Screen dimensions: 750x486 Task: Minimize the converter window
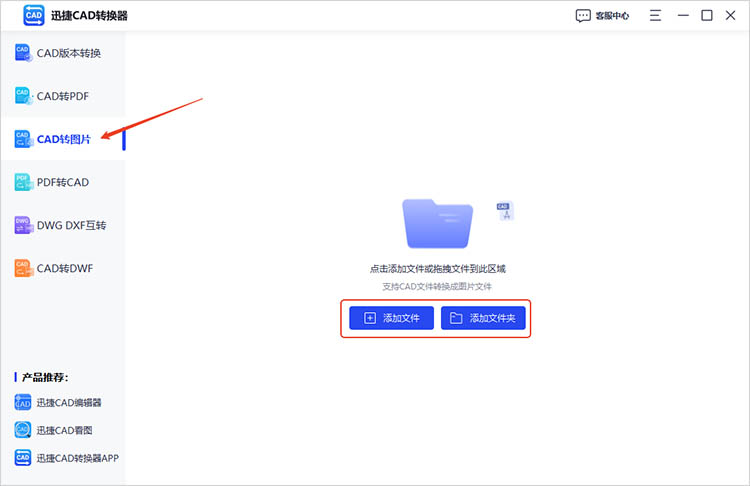click(x=683, y=16)
